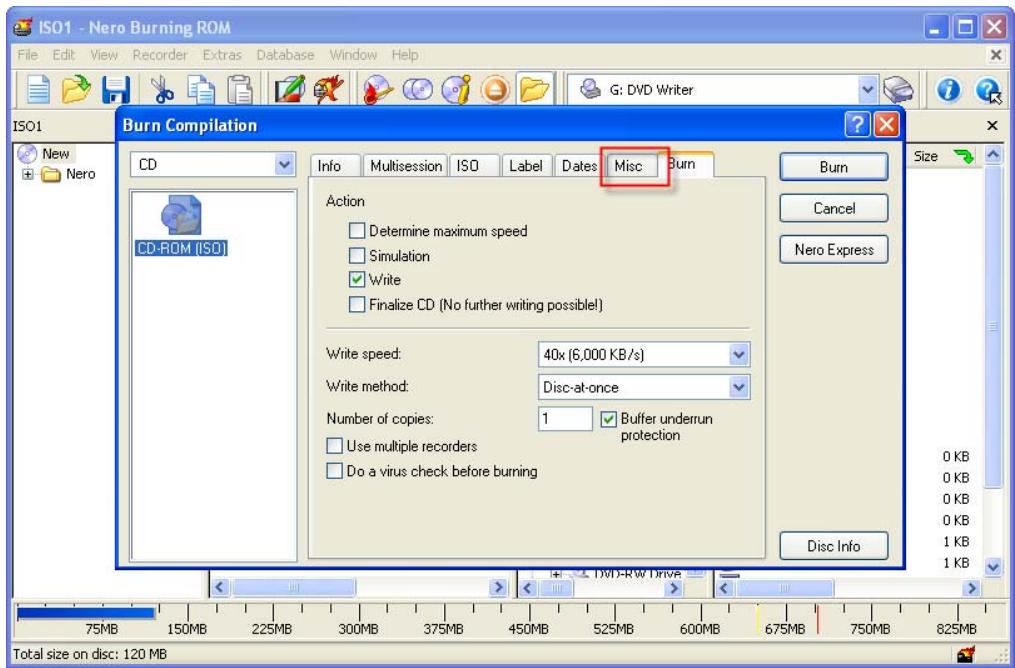Click the left pane horizontal scrollbar thumb

[293, 588]
